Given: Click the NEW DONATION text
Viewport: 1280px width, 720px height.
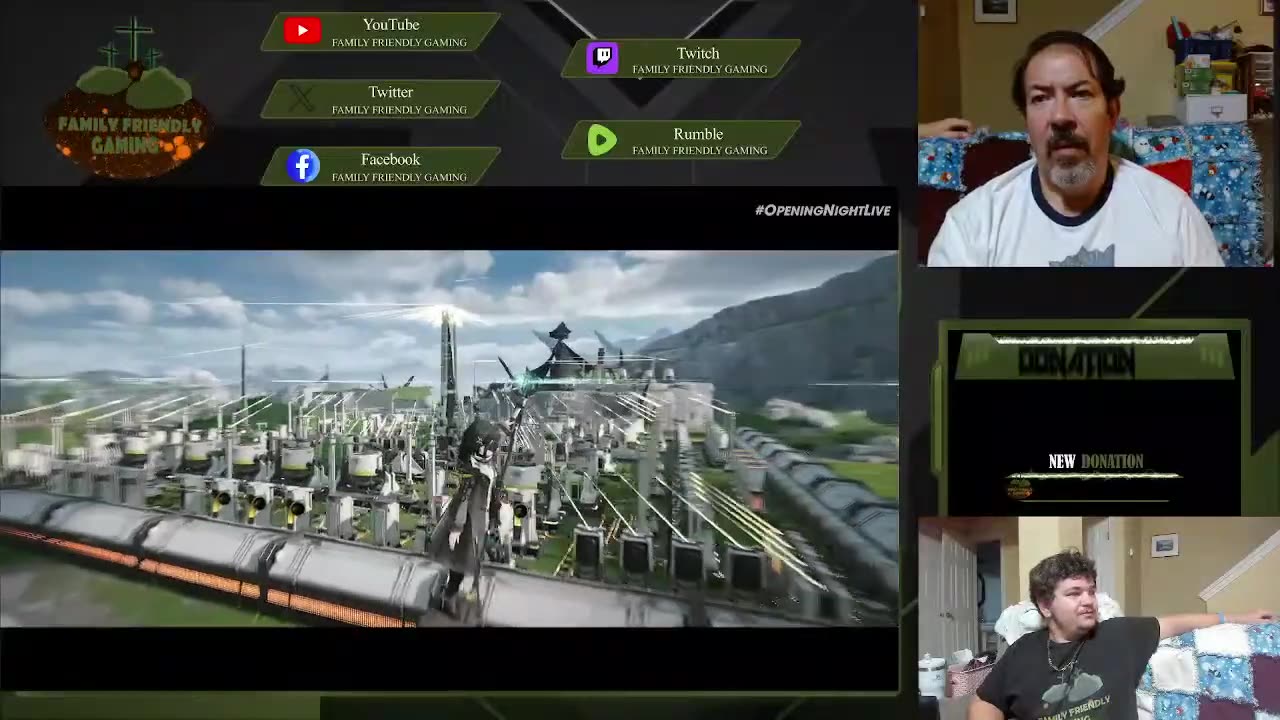Looking at the screenshot, I should tap(1095, 461).
